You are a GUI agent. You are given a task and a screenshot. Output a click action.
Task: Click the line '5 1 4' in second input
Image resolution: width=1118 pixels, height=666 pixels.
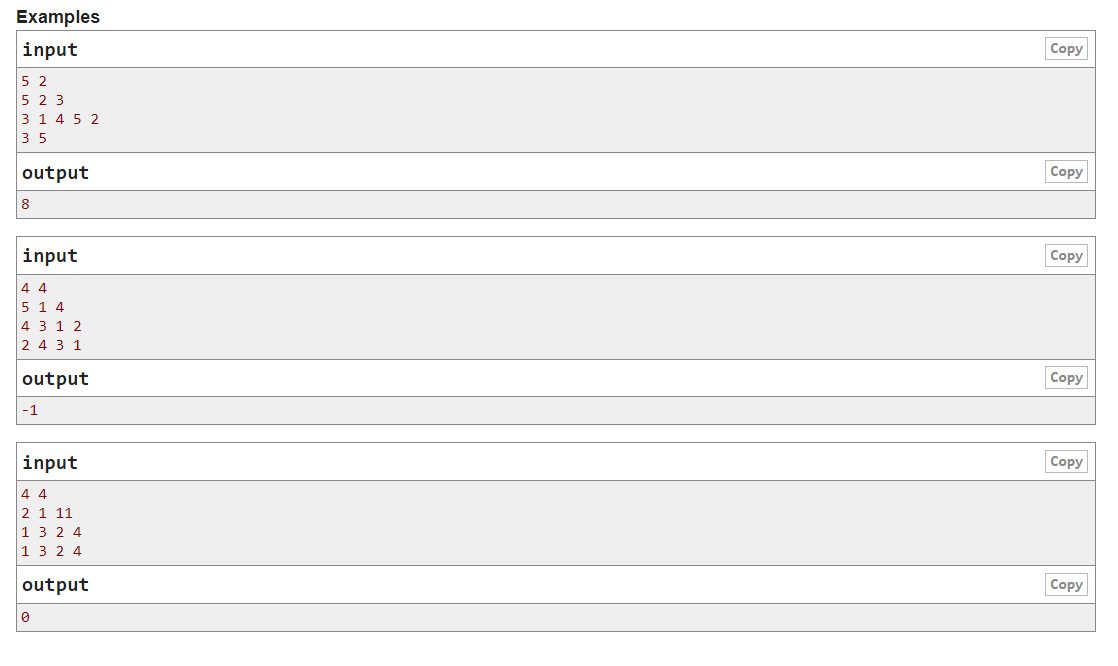click(x=42, y=307)
